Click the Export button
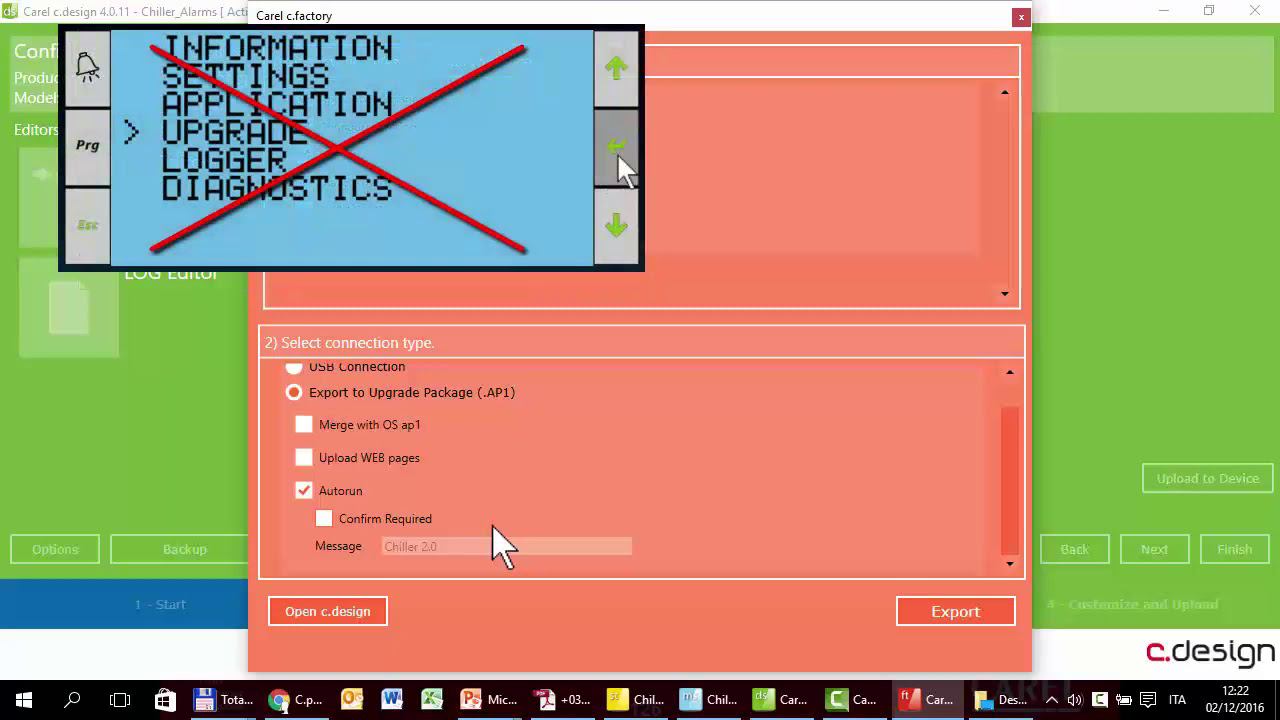Viewport: 1280px width, 720px height. 955,611
